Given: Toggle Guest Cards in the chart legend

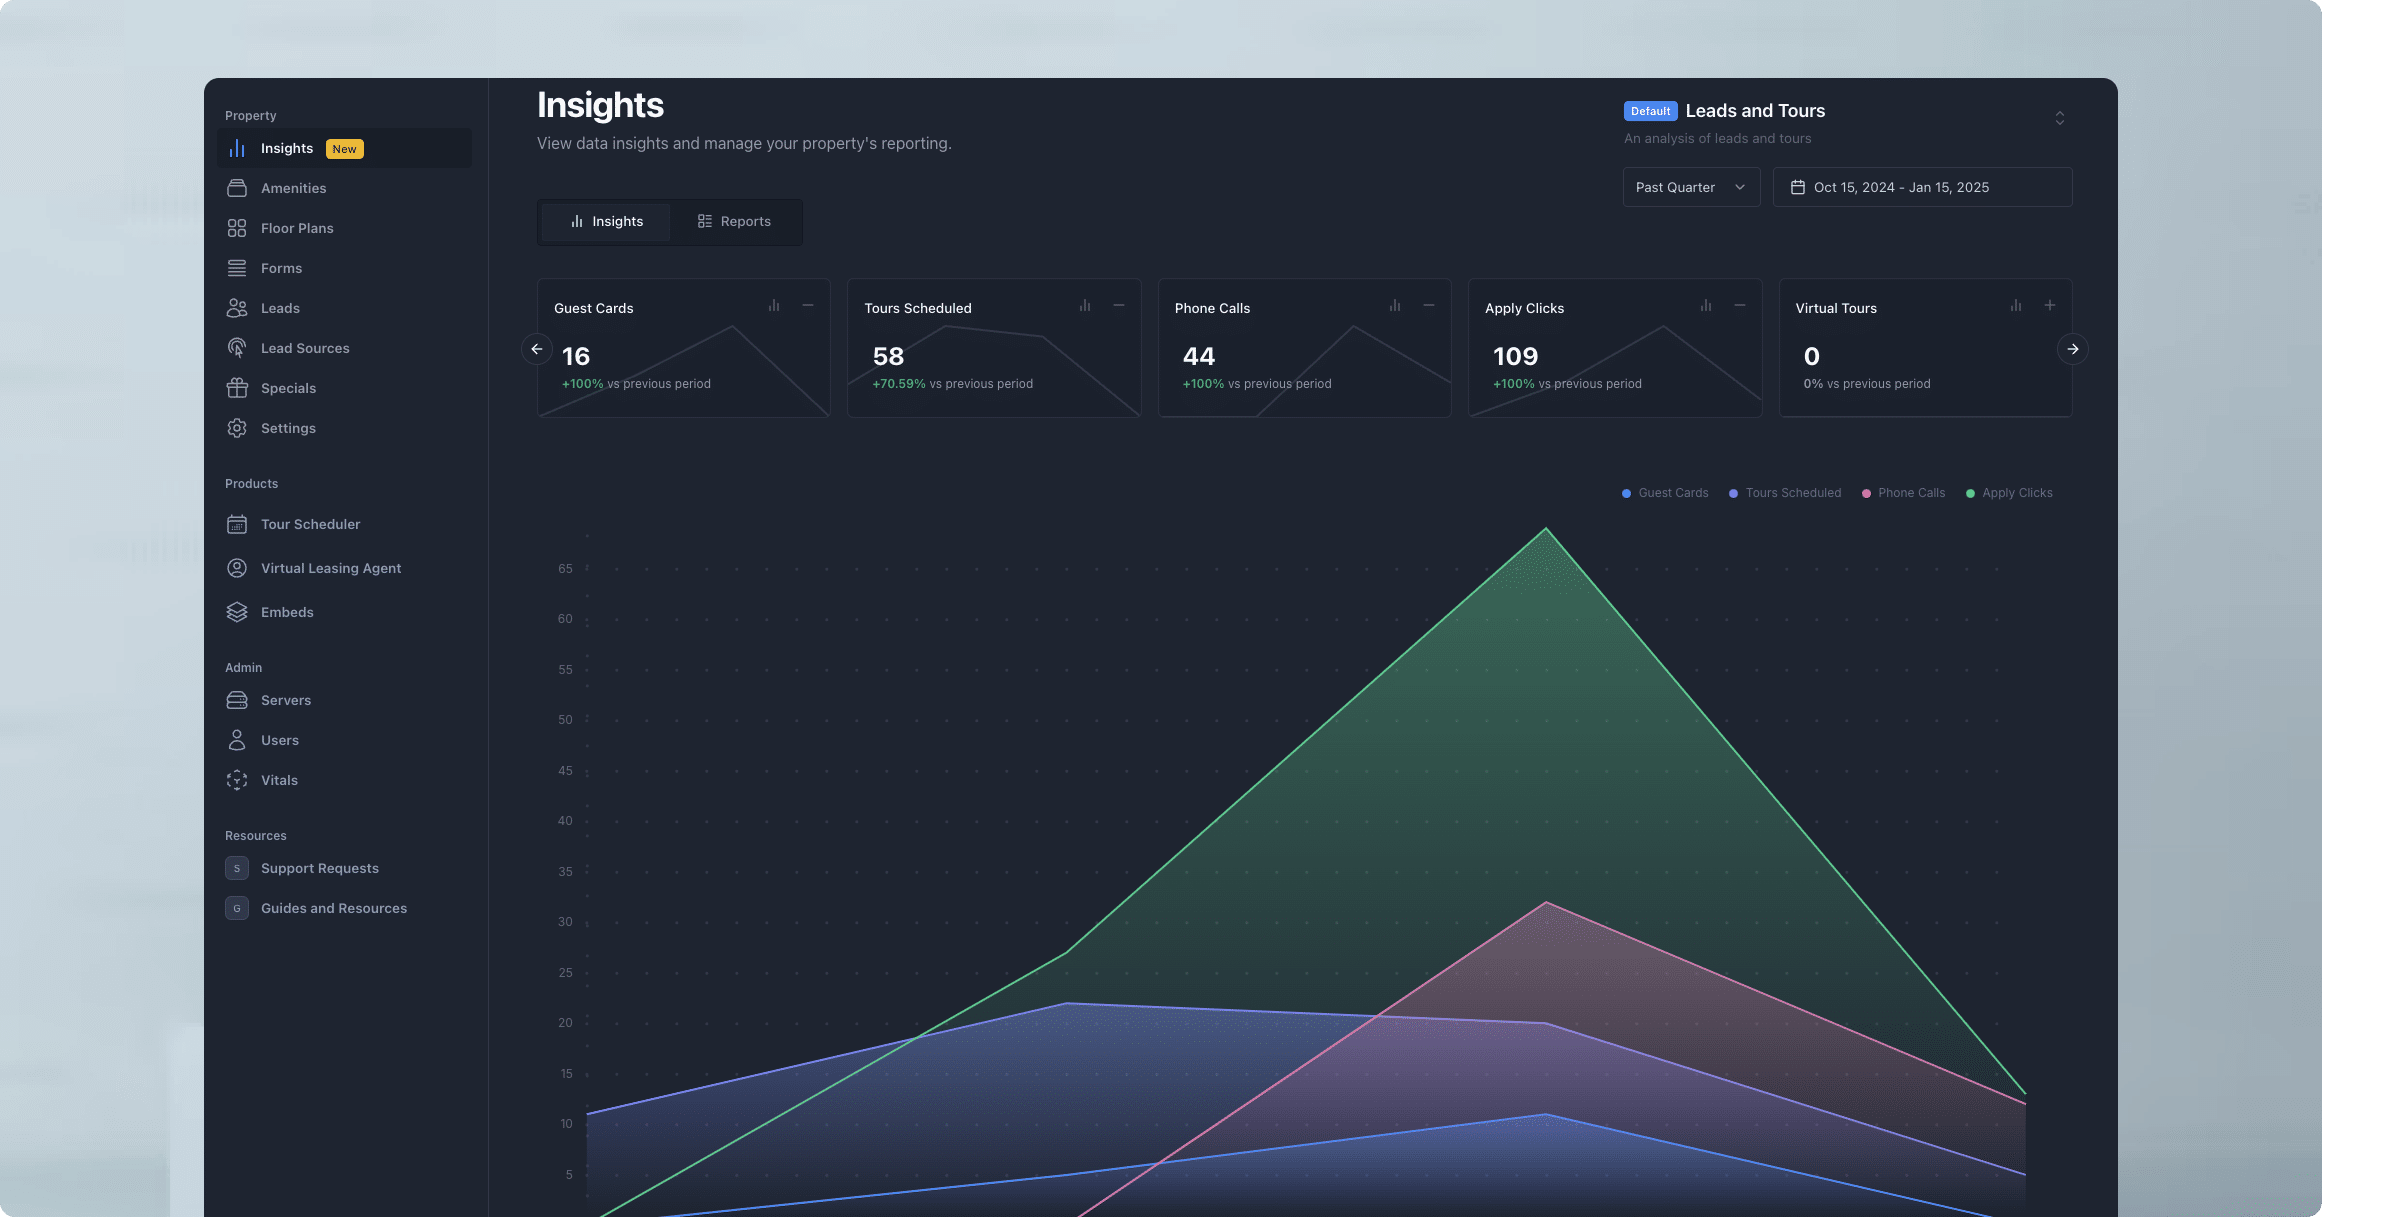Looking at the screenshot, I should pyautogui.click(x=1664, y=492).
